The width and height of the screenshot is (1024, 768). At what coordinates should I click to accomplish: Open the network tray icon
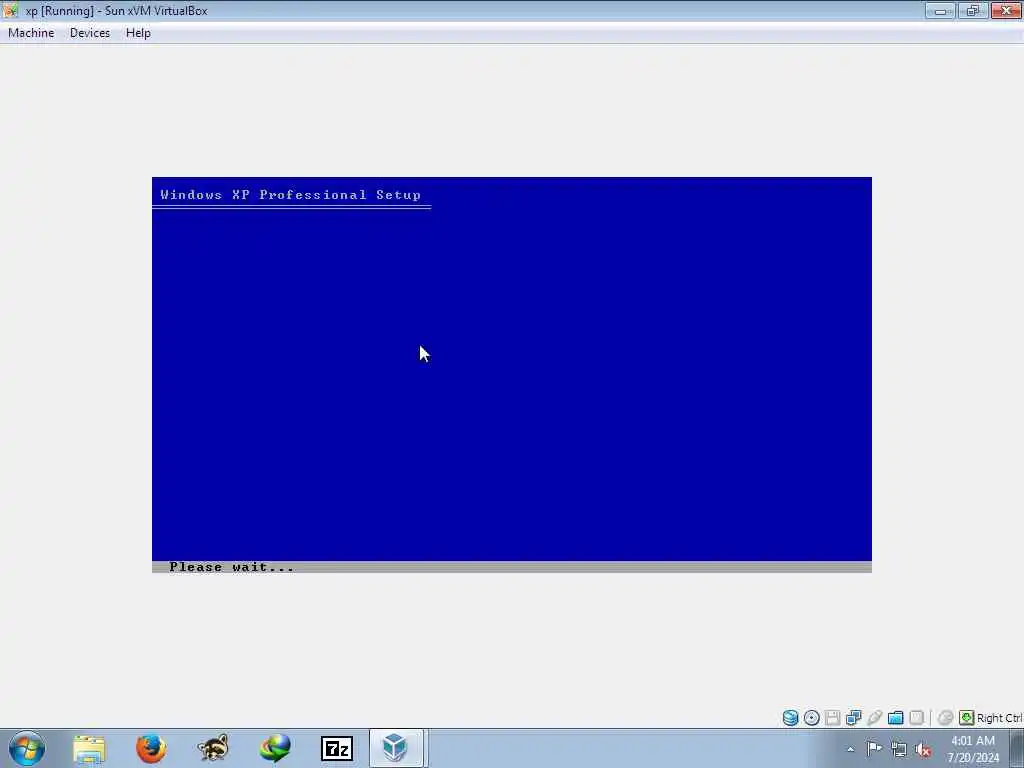(x=899, y=749)
